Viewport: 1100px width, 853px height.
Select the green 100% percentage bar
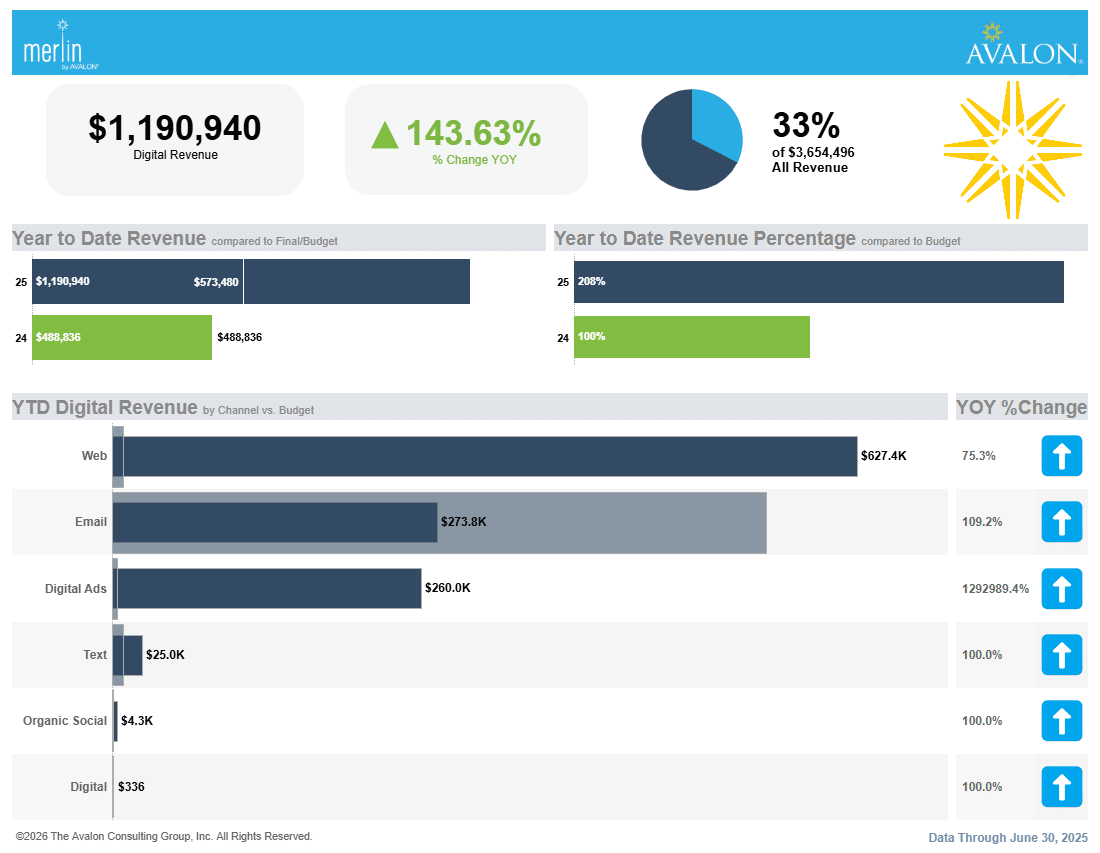coord(692,337)
